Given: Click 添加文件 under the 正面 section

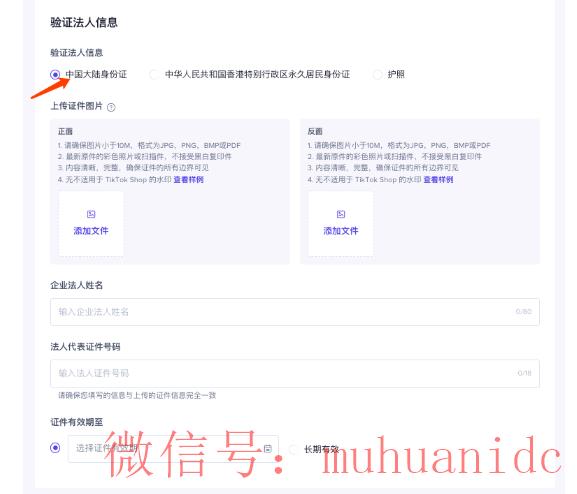Looking at the screenshot, I should pyautogui.click(x=91, y=224).
